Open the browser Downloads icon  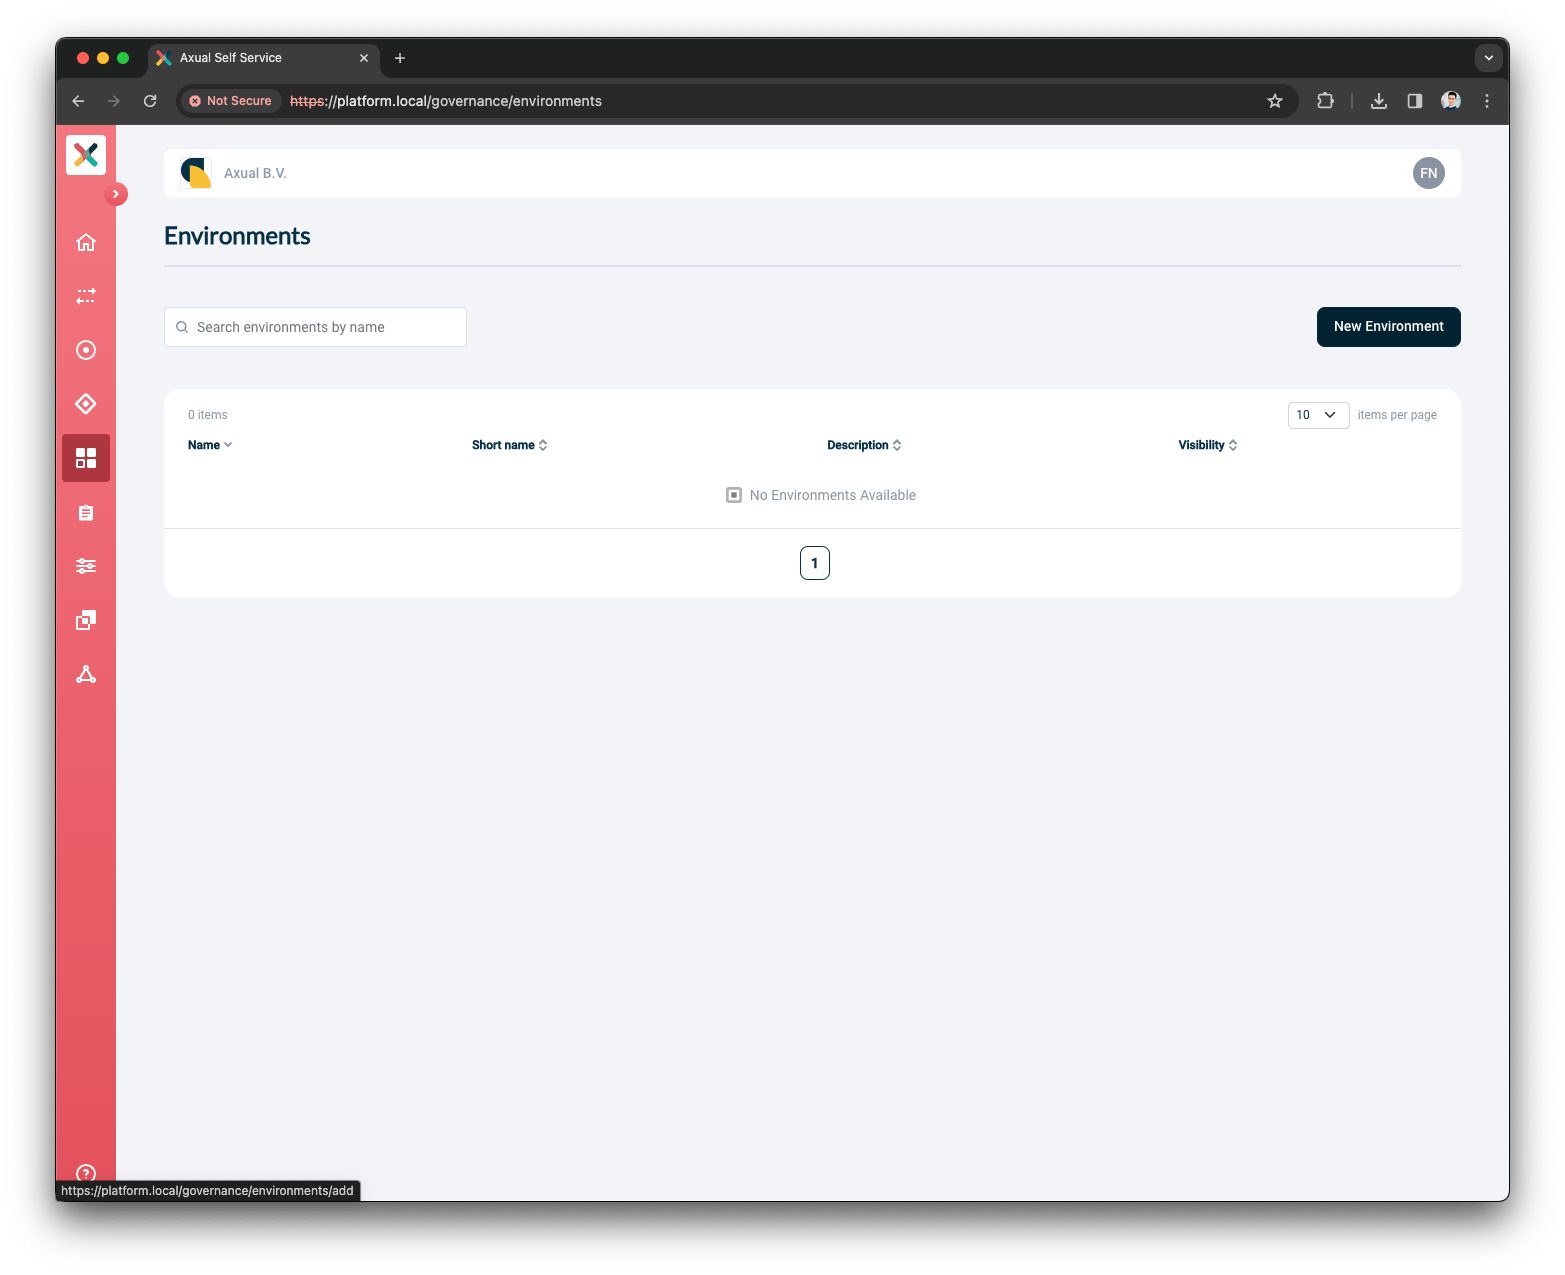1379,101
